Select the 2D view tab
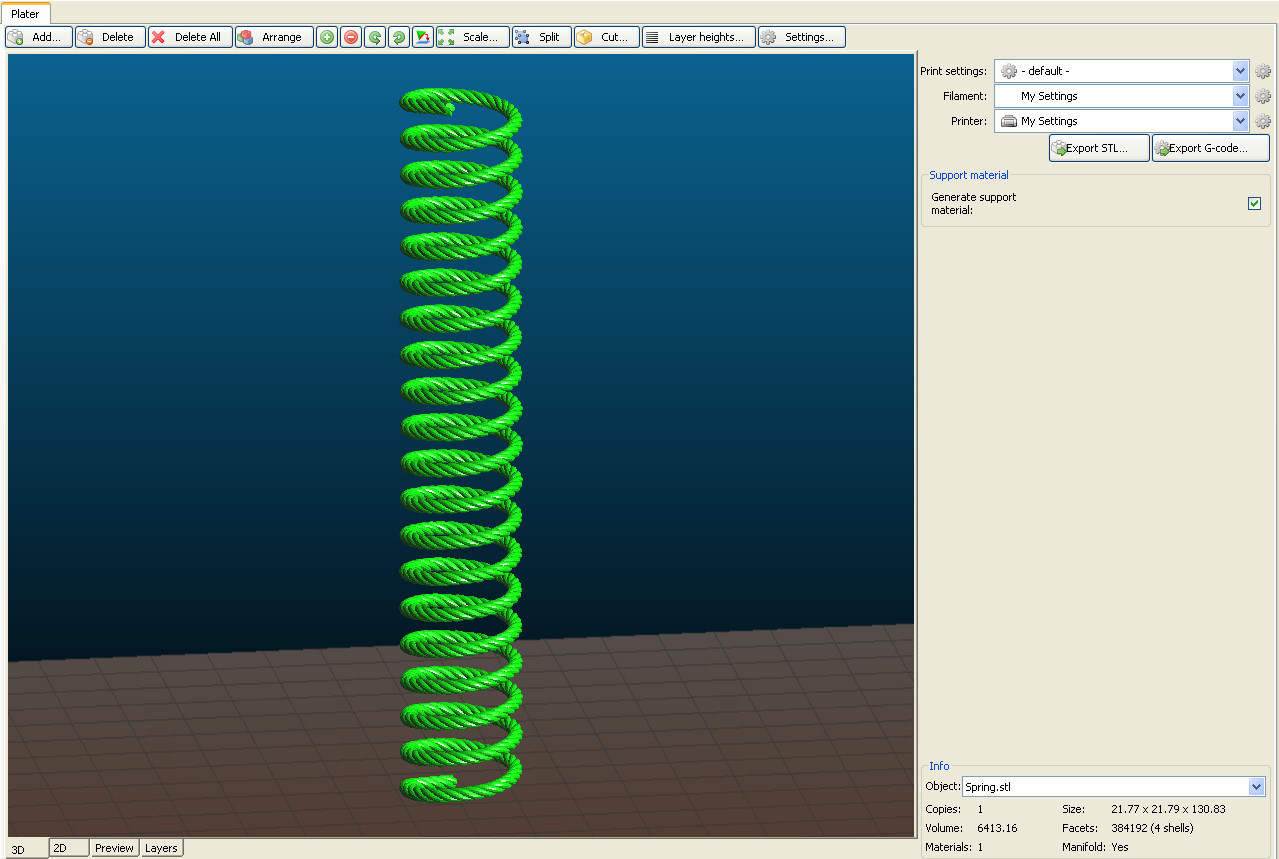 point(68,847)
